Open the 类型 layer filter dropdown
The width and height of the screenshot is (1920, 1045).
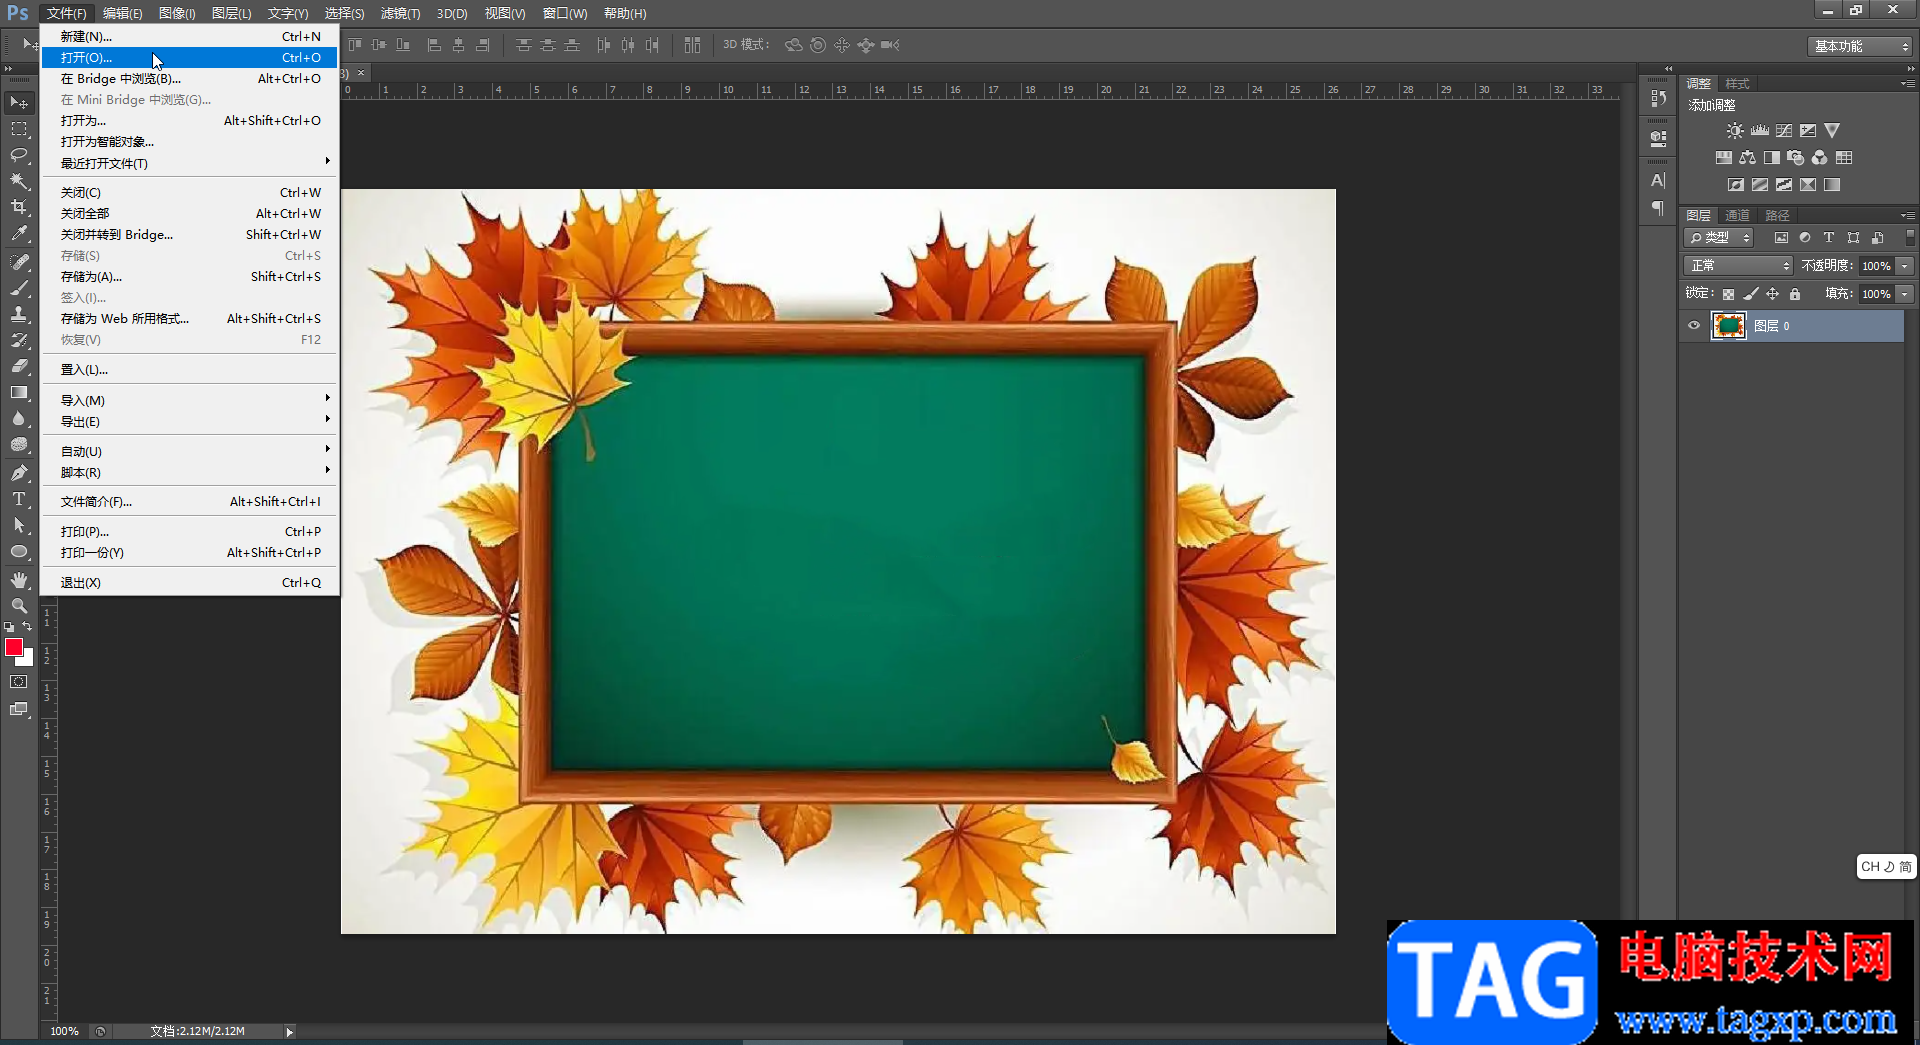coord(1719,238)
